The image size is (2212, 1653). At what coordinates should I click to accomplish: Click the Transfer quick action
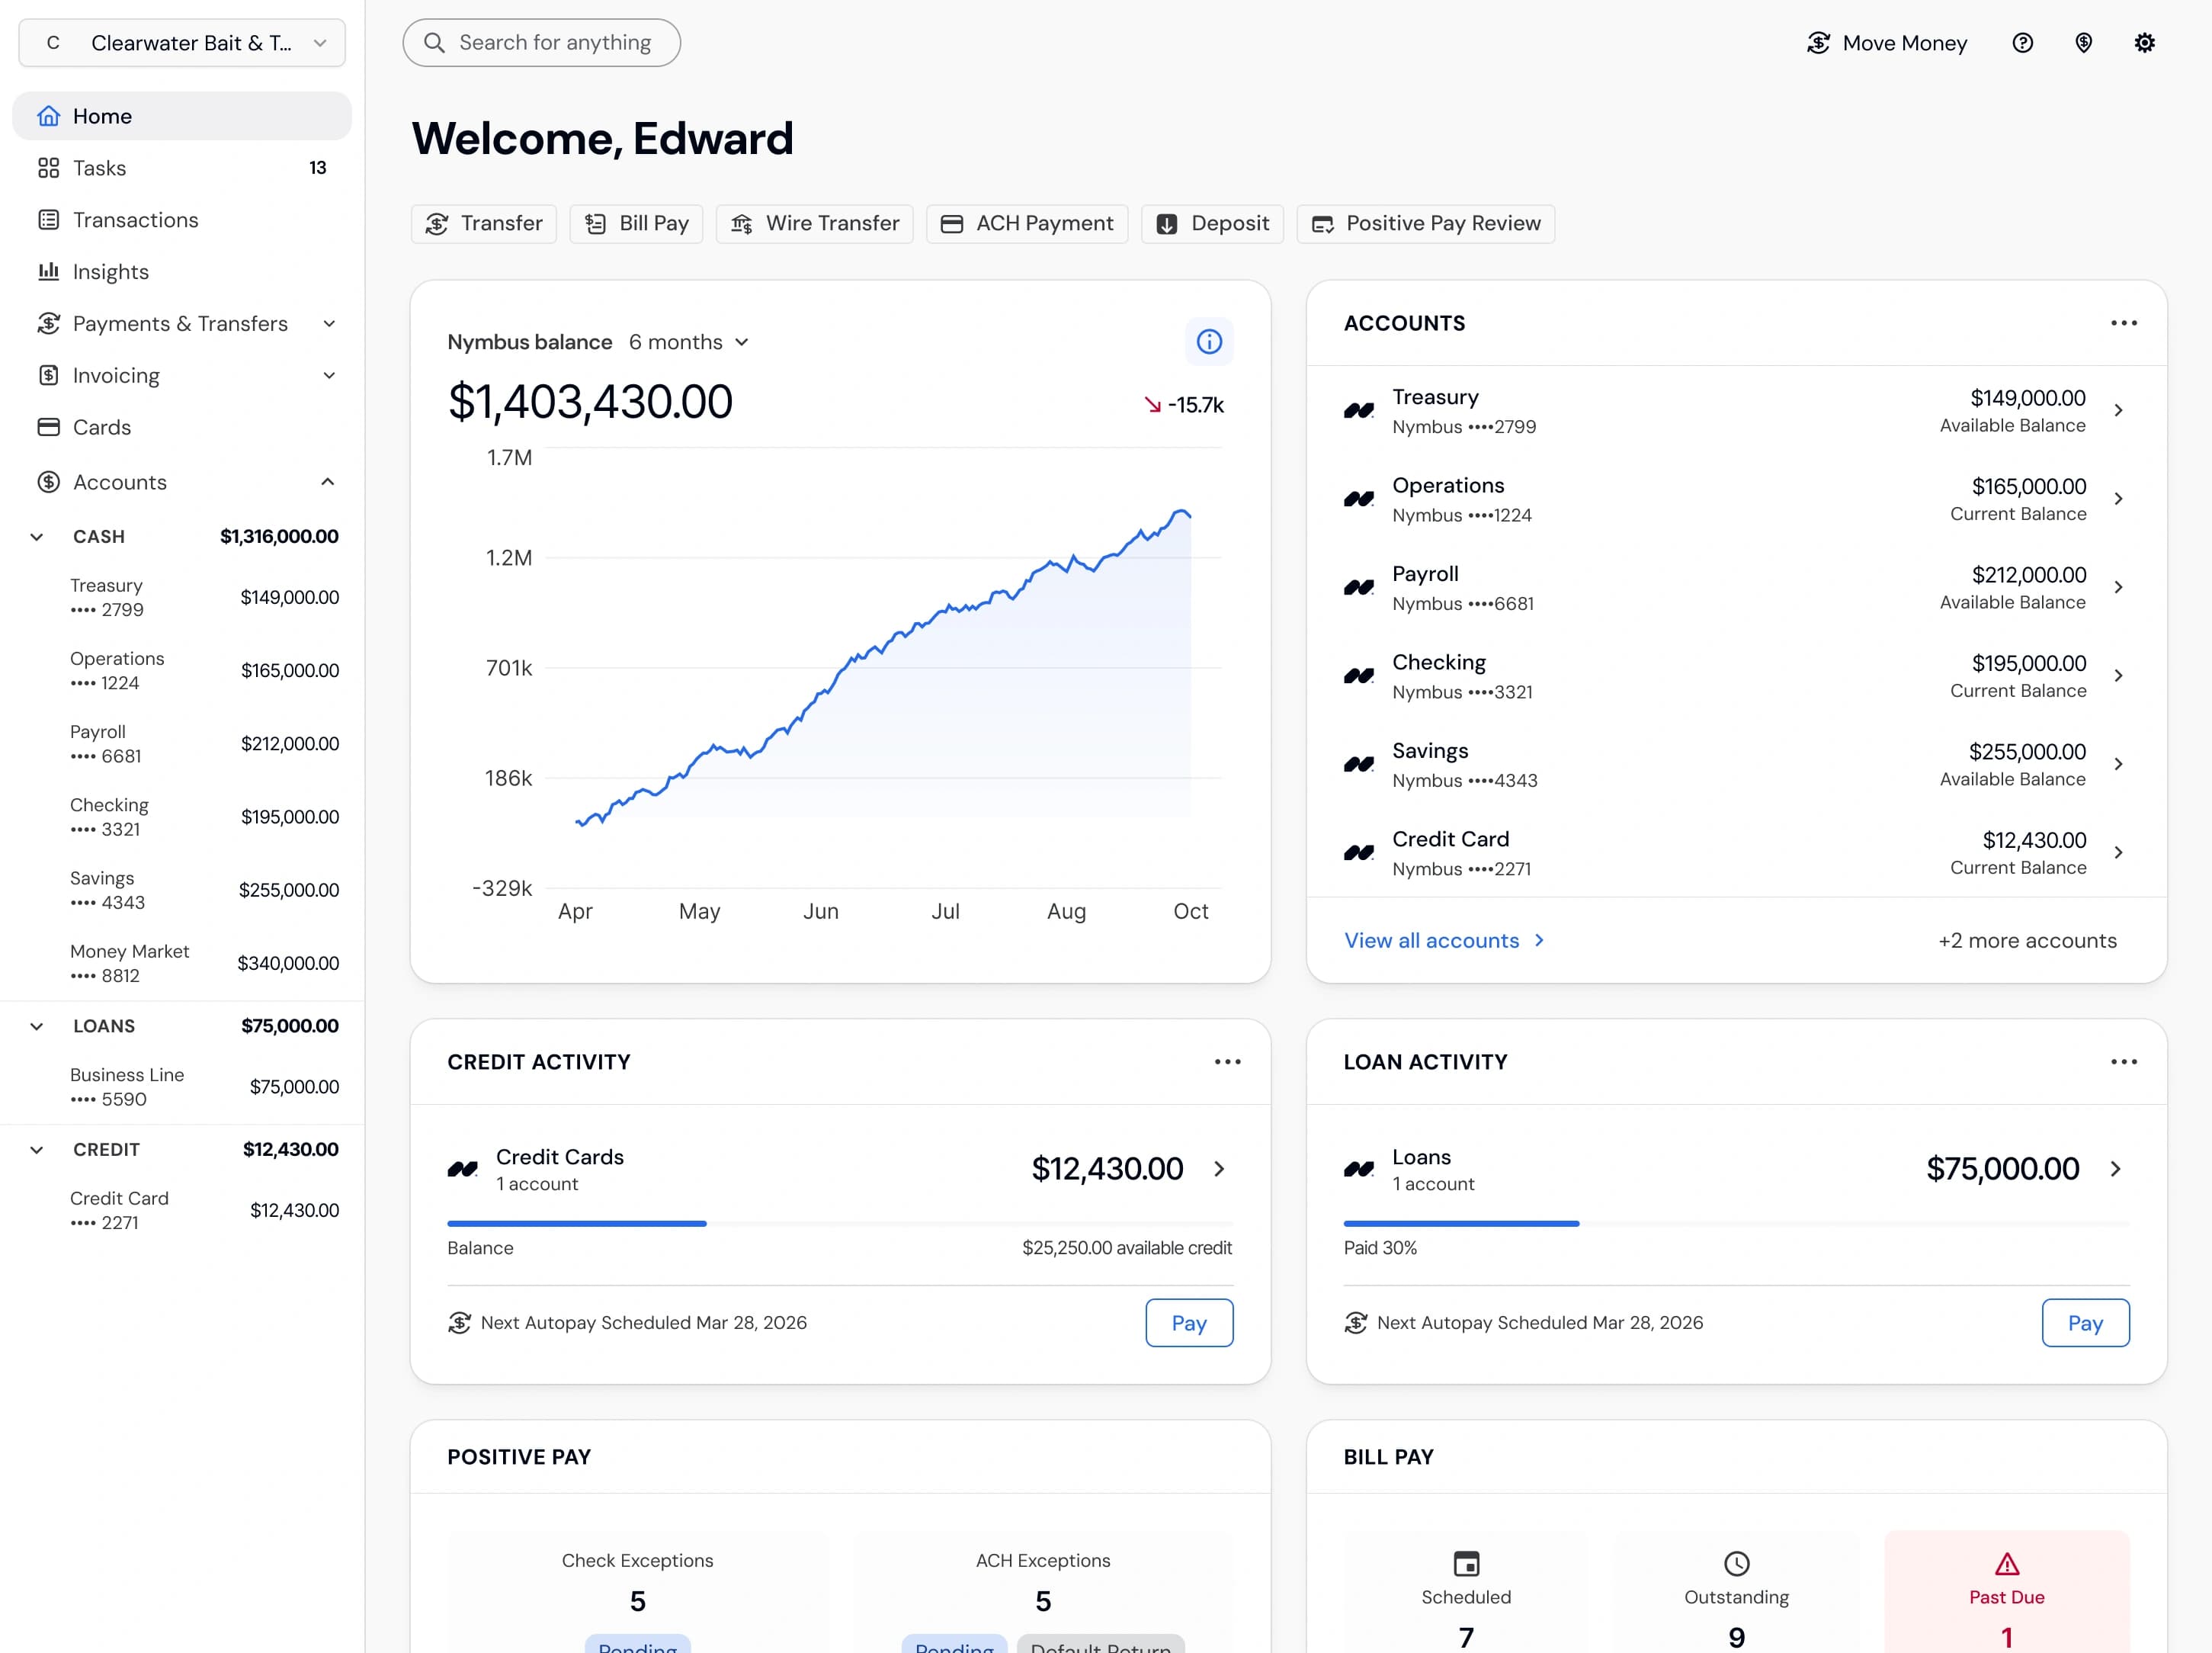(x=484, y=224)
